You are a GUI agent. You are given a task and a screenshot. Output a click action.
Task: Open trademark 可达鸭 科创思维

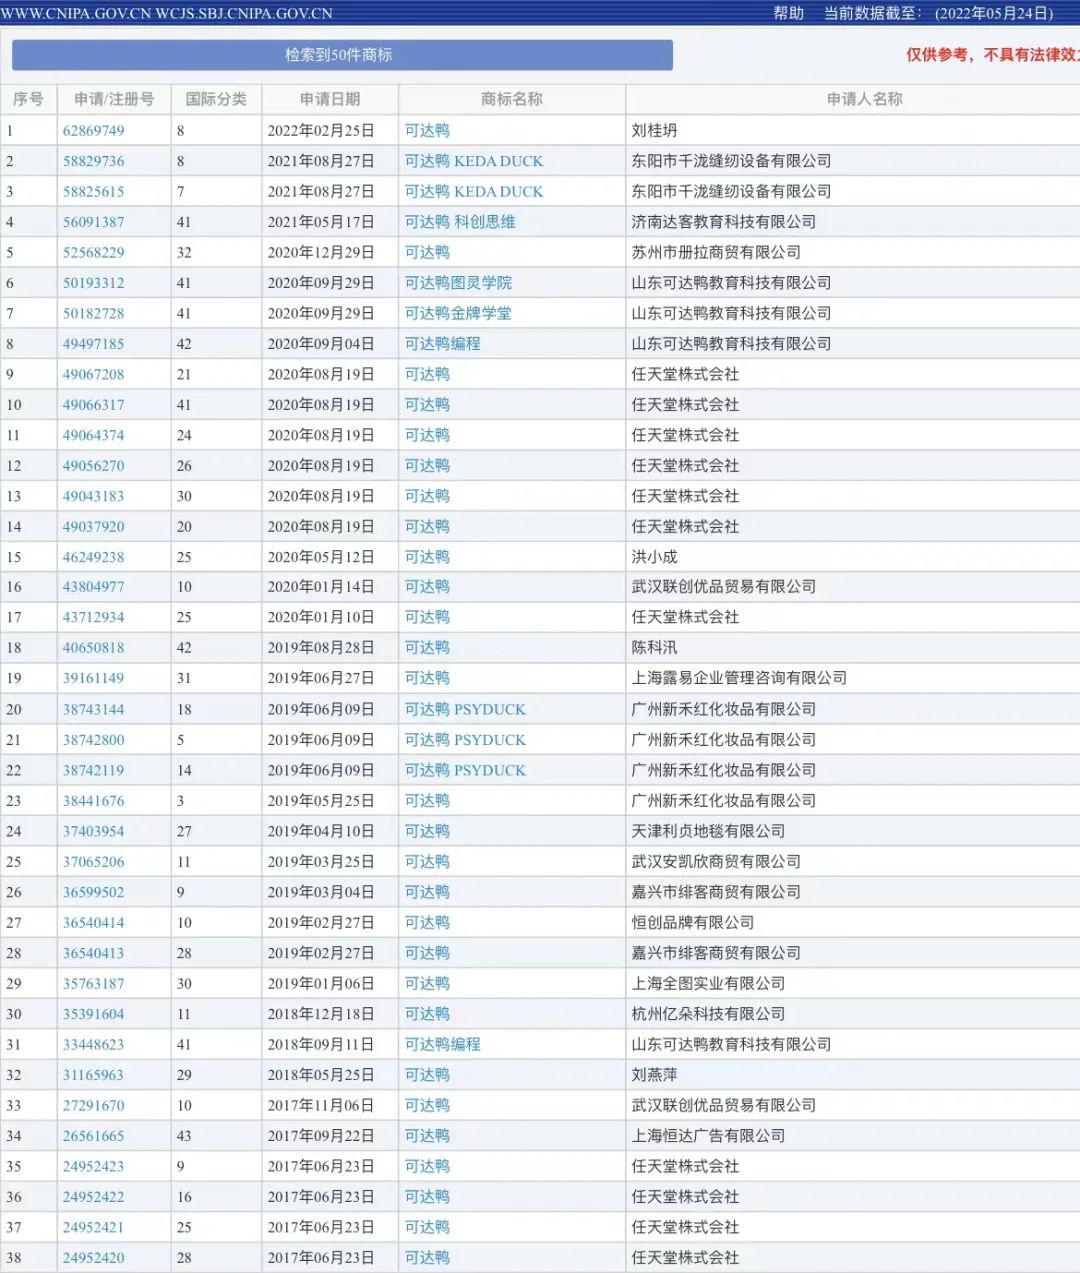point(460,222)
